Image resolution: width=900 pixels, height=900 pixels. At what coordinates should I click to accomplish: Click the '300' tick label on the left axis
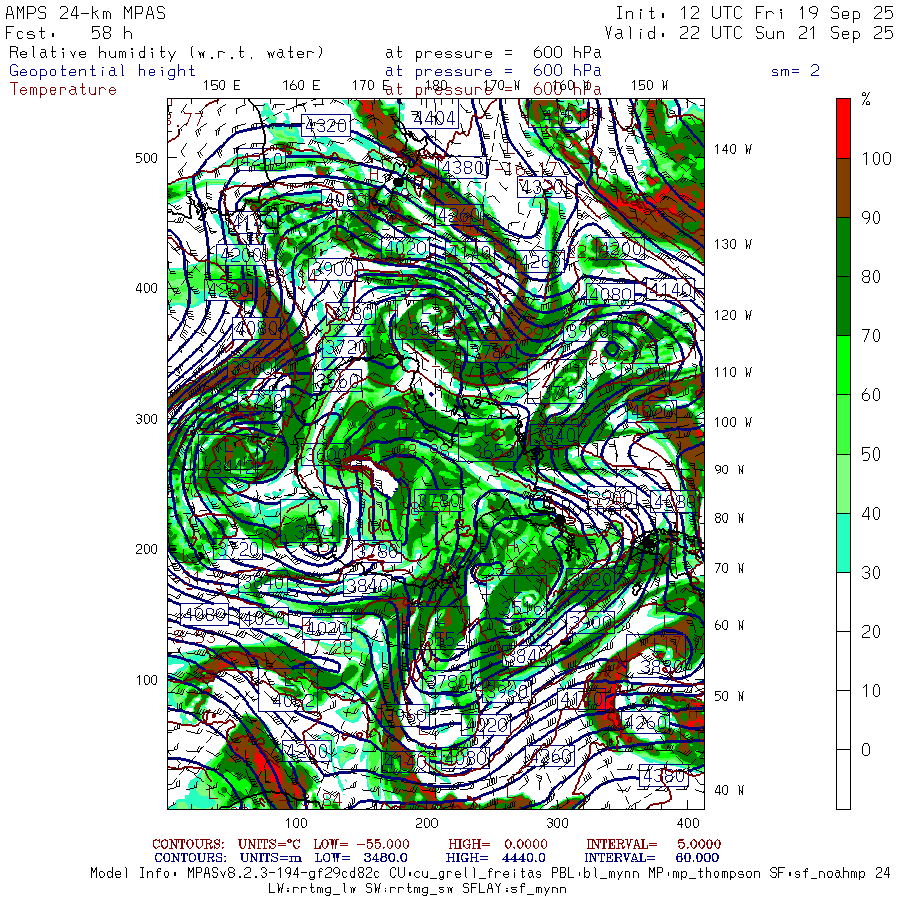pyautogui.click(x=146, y=419)
